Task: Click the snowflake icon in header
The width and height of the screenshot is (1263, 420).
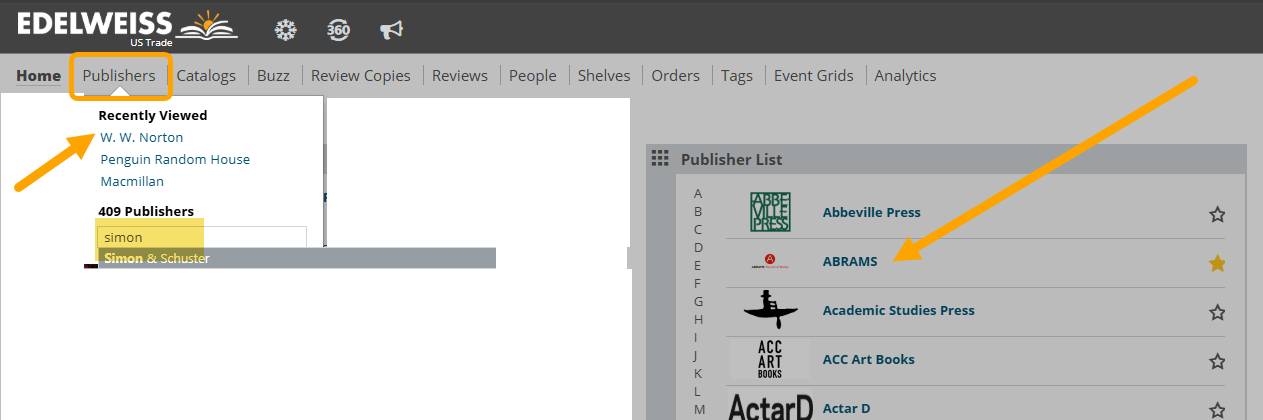Action: pyautogui.click(x=287, y=30)
